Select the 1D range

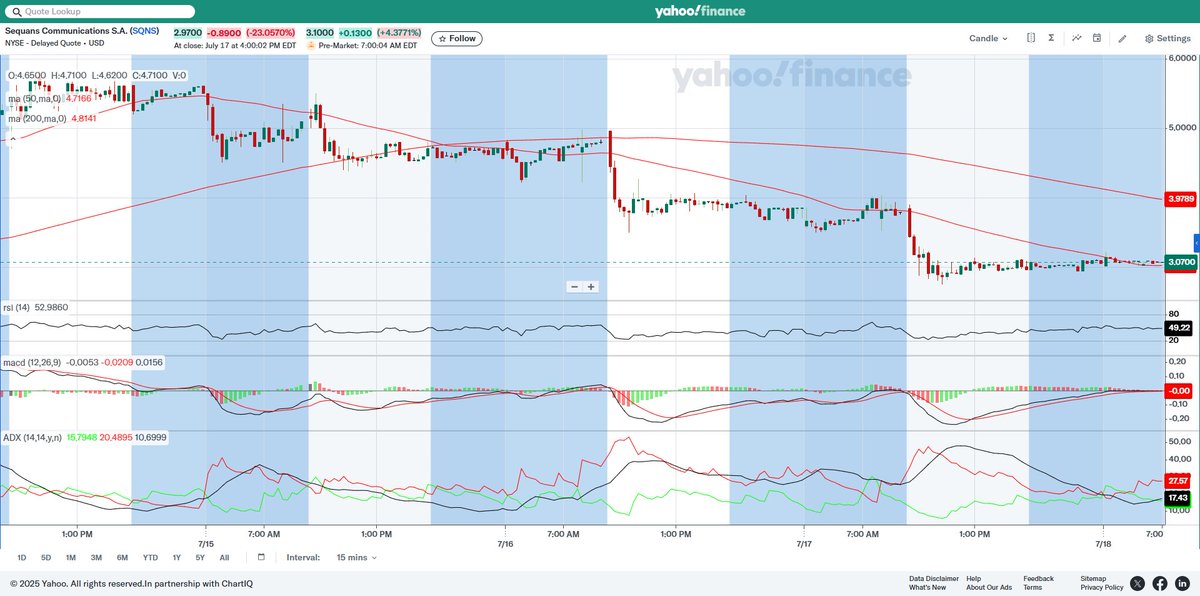click(22, 557)
